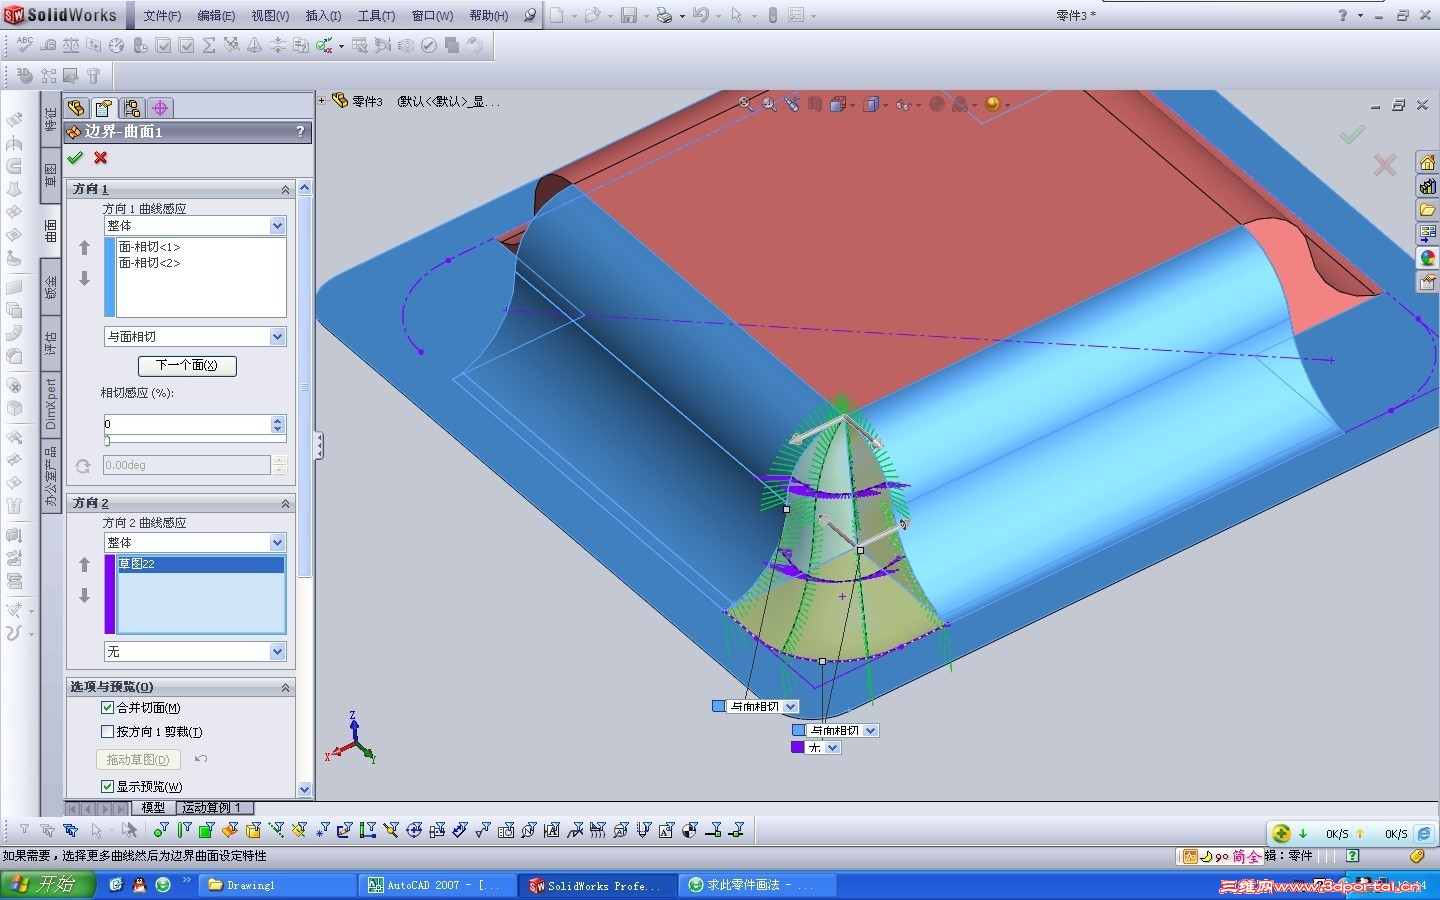Toggle the 按方向 1 剪裁(T) checkbox
Image resolution: width=1440 pixels, height=900 pixels.
coord(108,732)
